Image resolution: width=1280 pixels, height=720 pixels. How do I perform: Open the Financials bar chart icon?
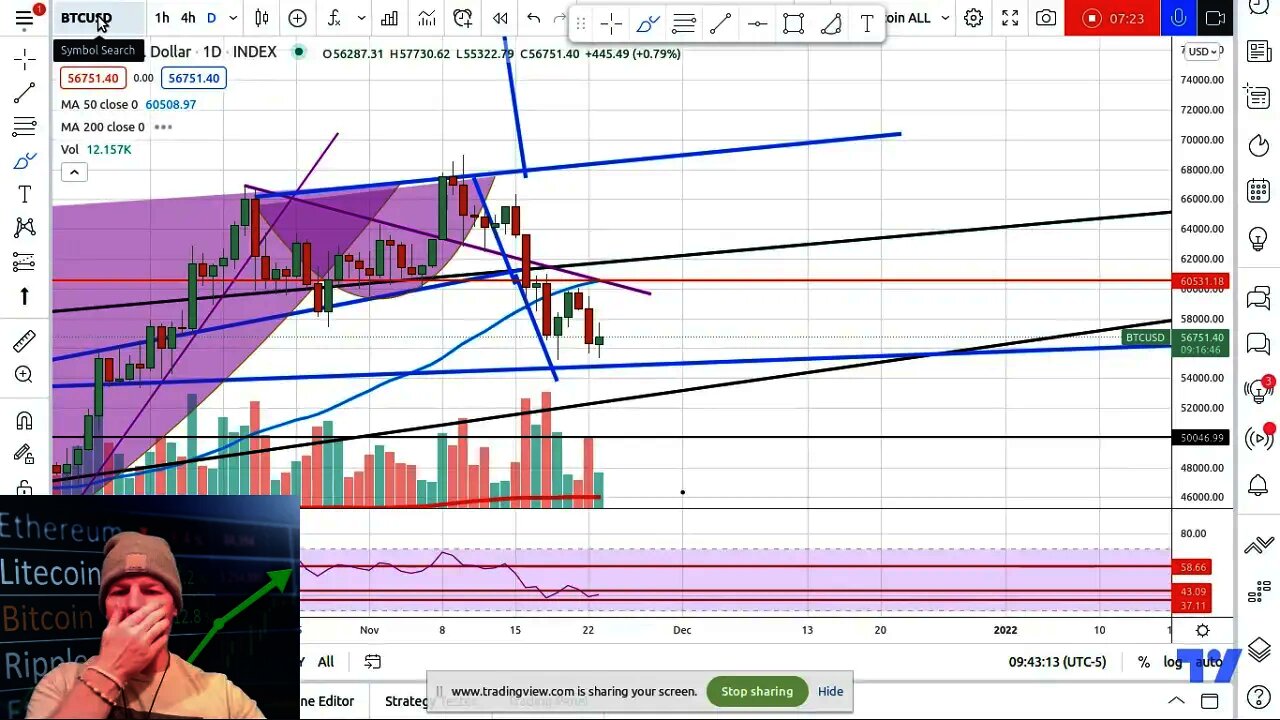tap(389, 18)
